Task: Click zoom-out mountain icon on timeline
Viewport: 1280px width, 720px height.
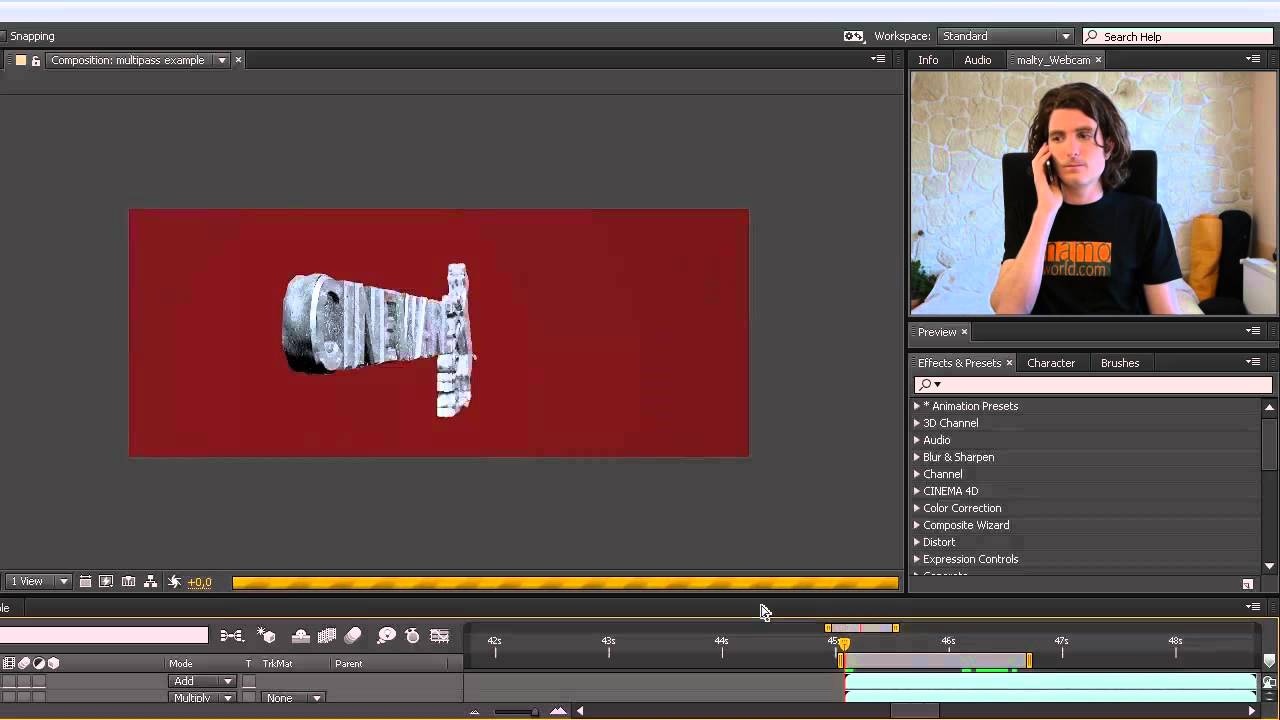Action: 474,712
